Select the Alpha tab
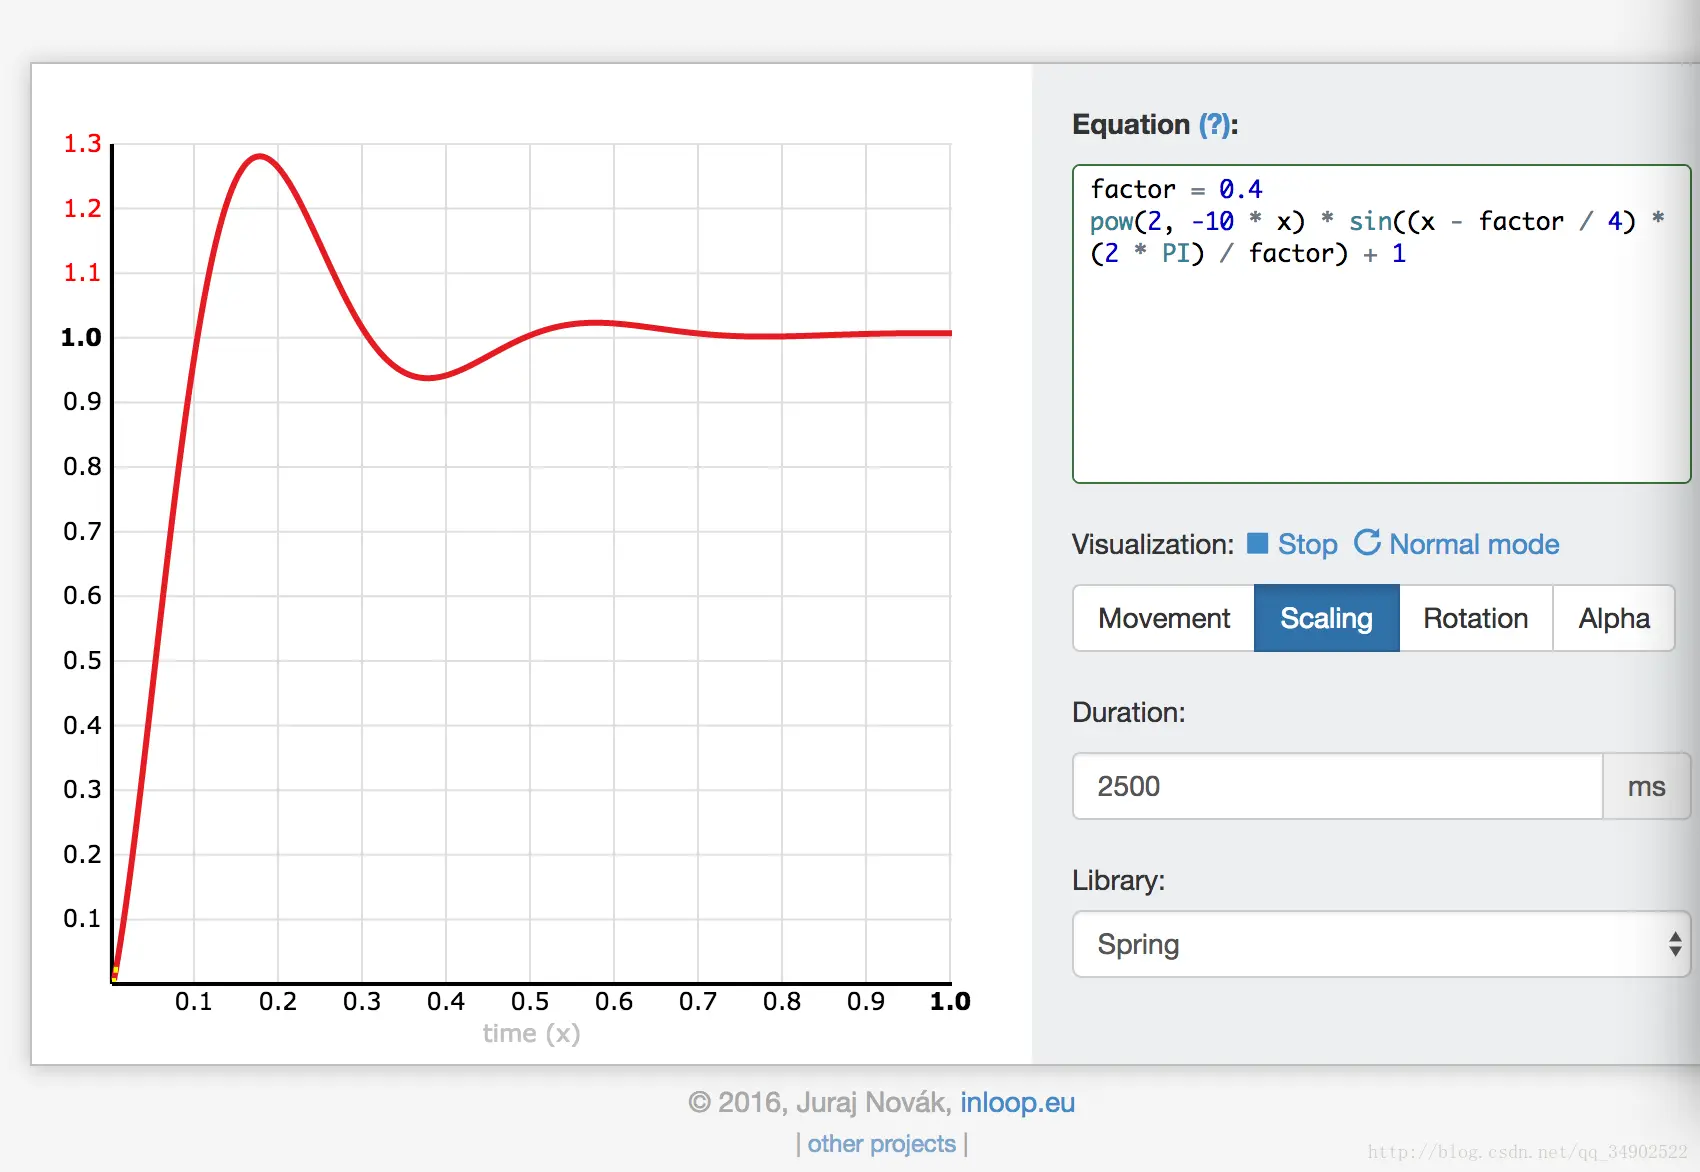This screenshot has width=1700, height=1172. [x=1613, y=618]
